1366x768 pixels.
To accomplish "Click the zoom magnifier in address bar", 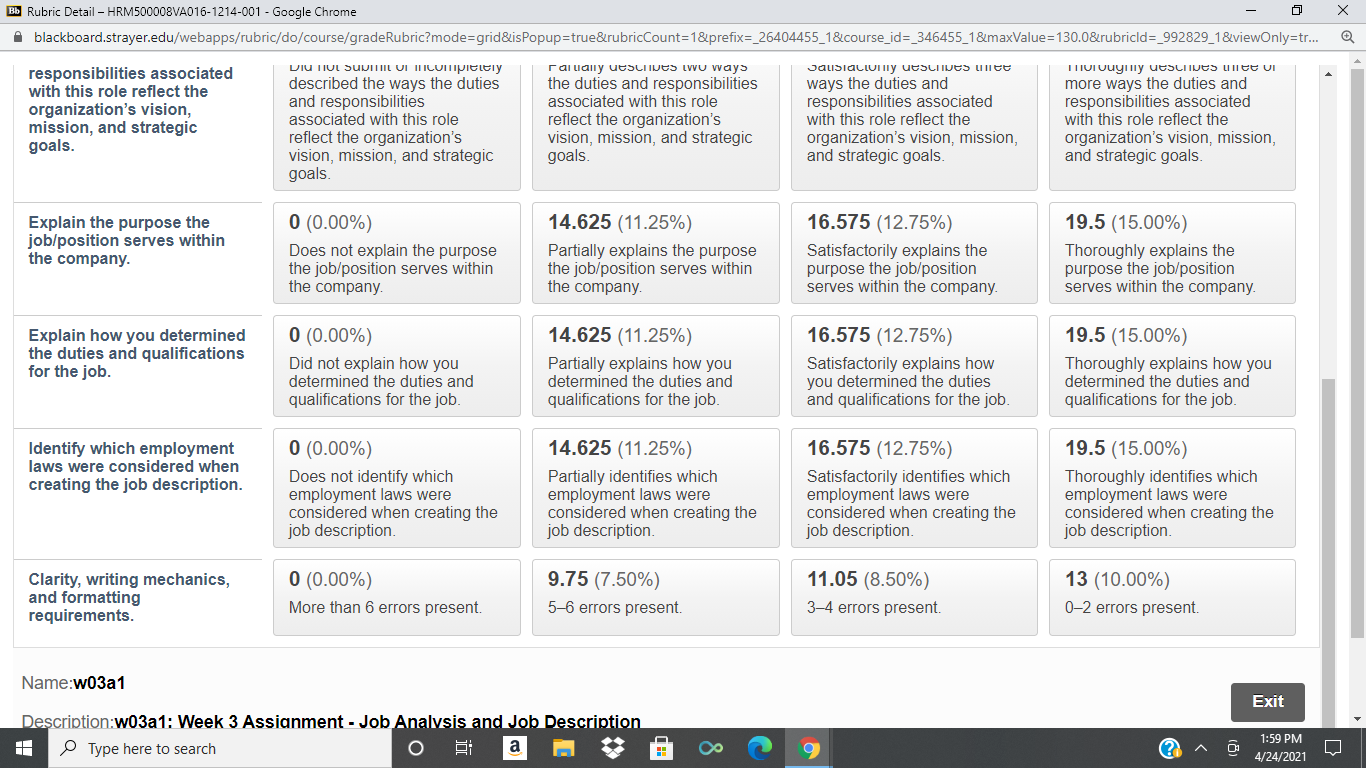I will [1346, 37].
